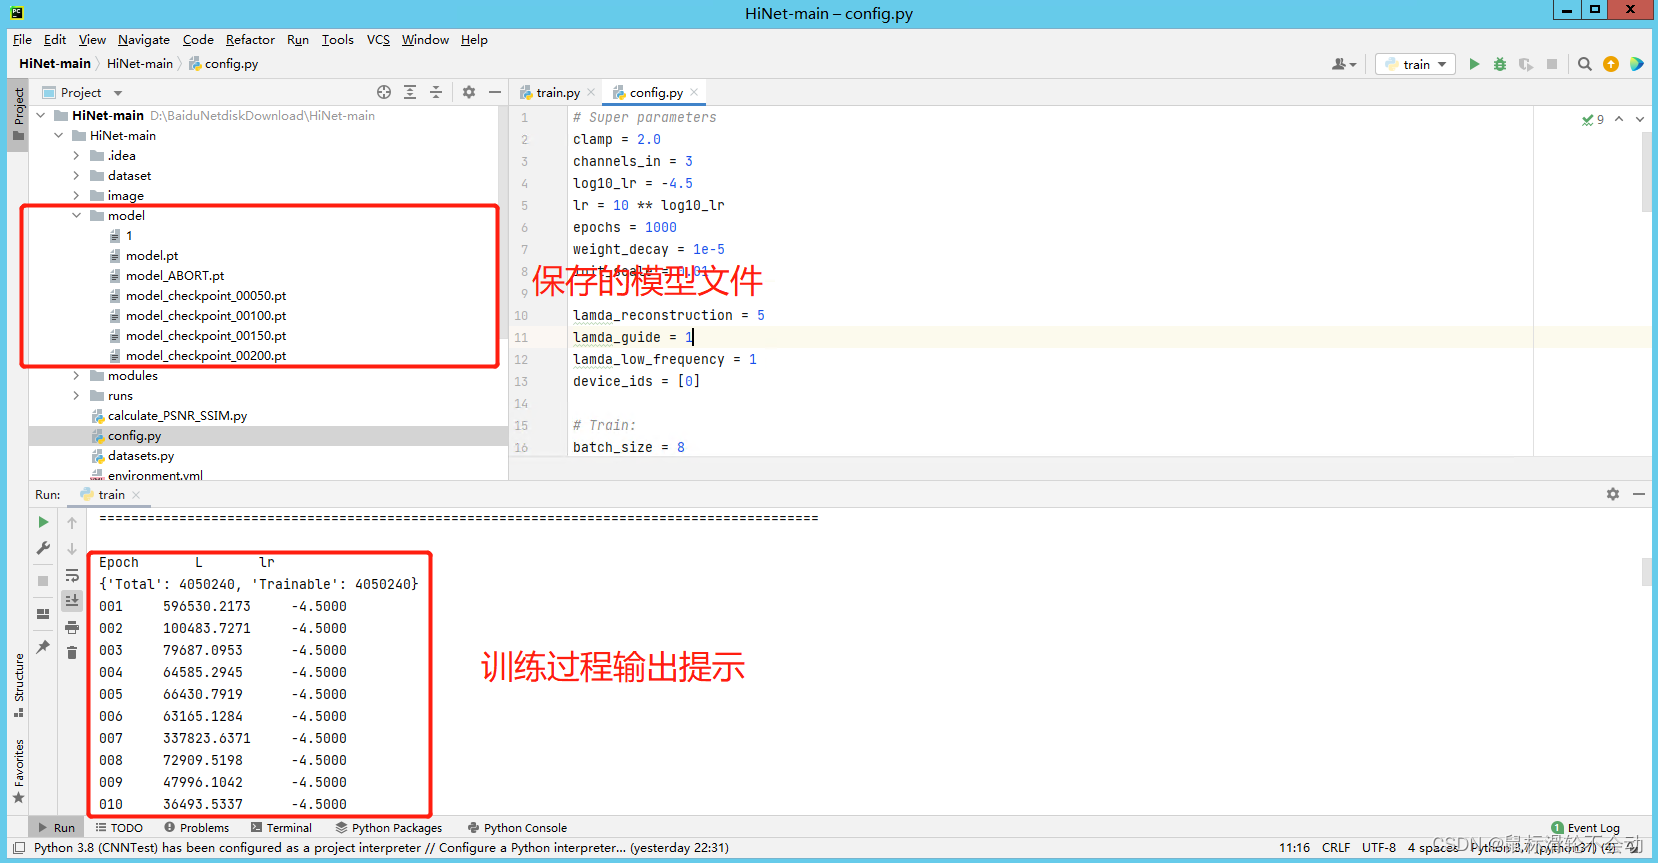Open the Problems tool window
Screen dimensions: 1658x863
(x=197, y=828)
